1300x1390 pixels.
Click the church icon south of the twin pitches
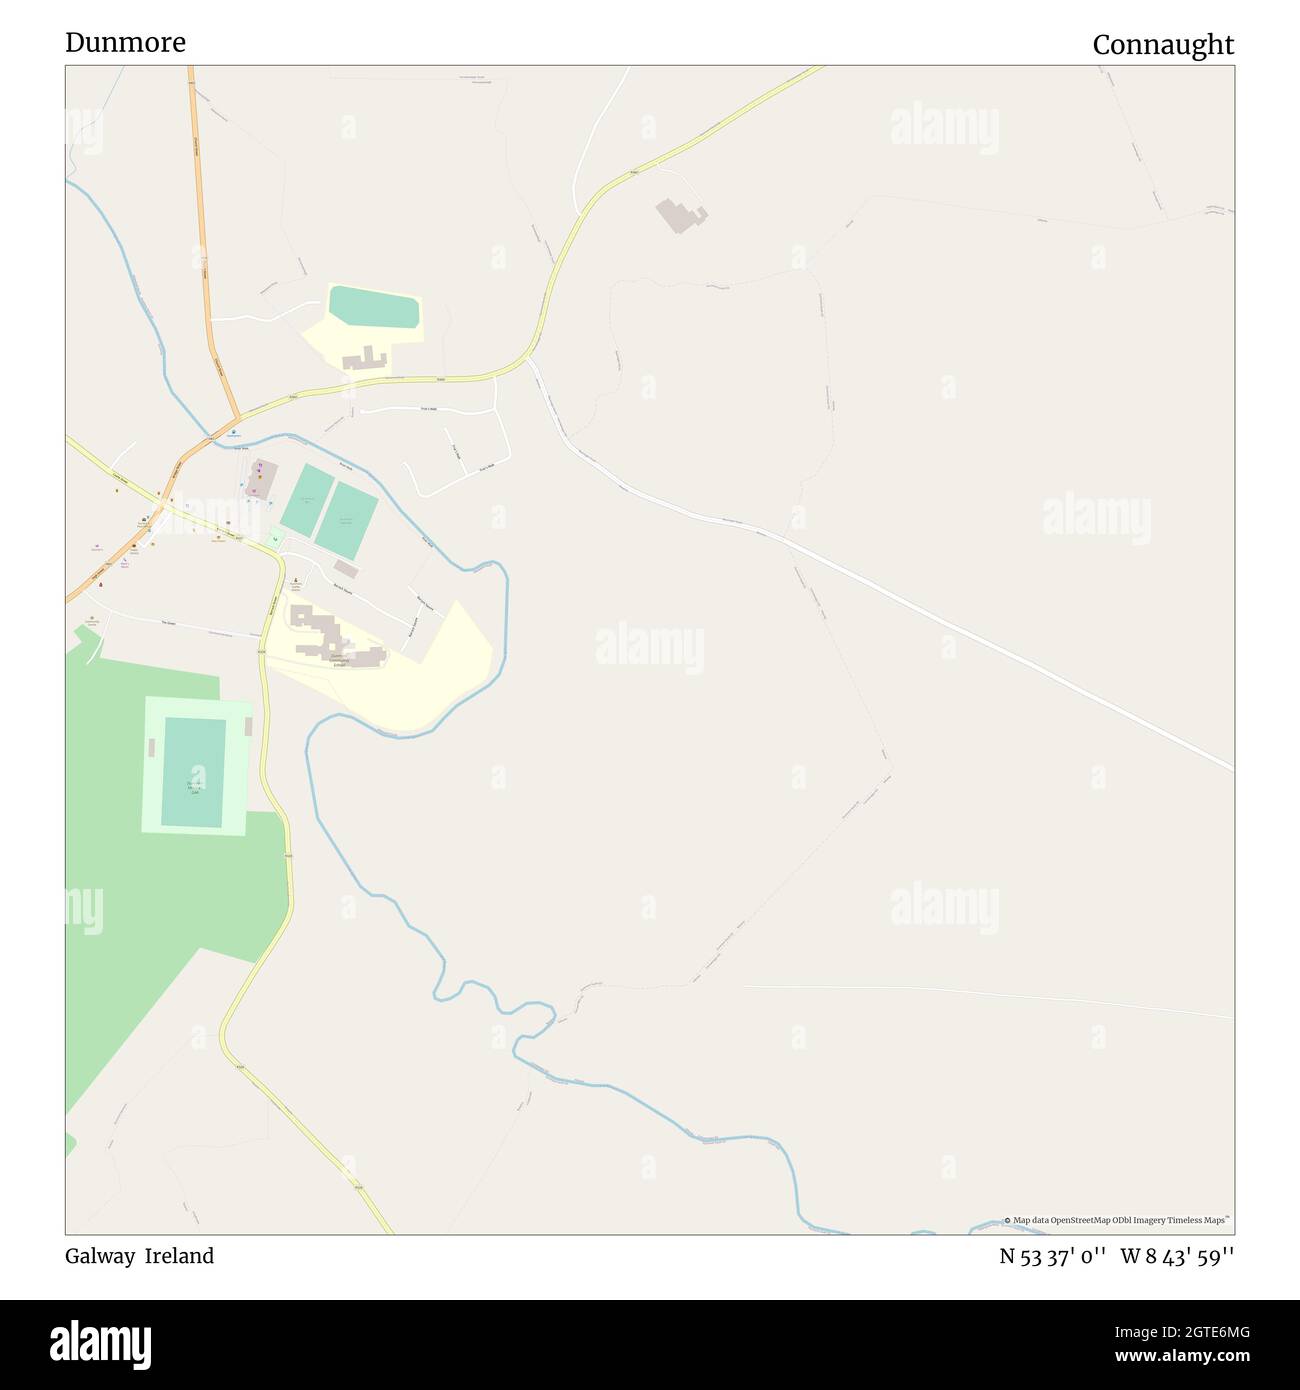(294, 581)
